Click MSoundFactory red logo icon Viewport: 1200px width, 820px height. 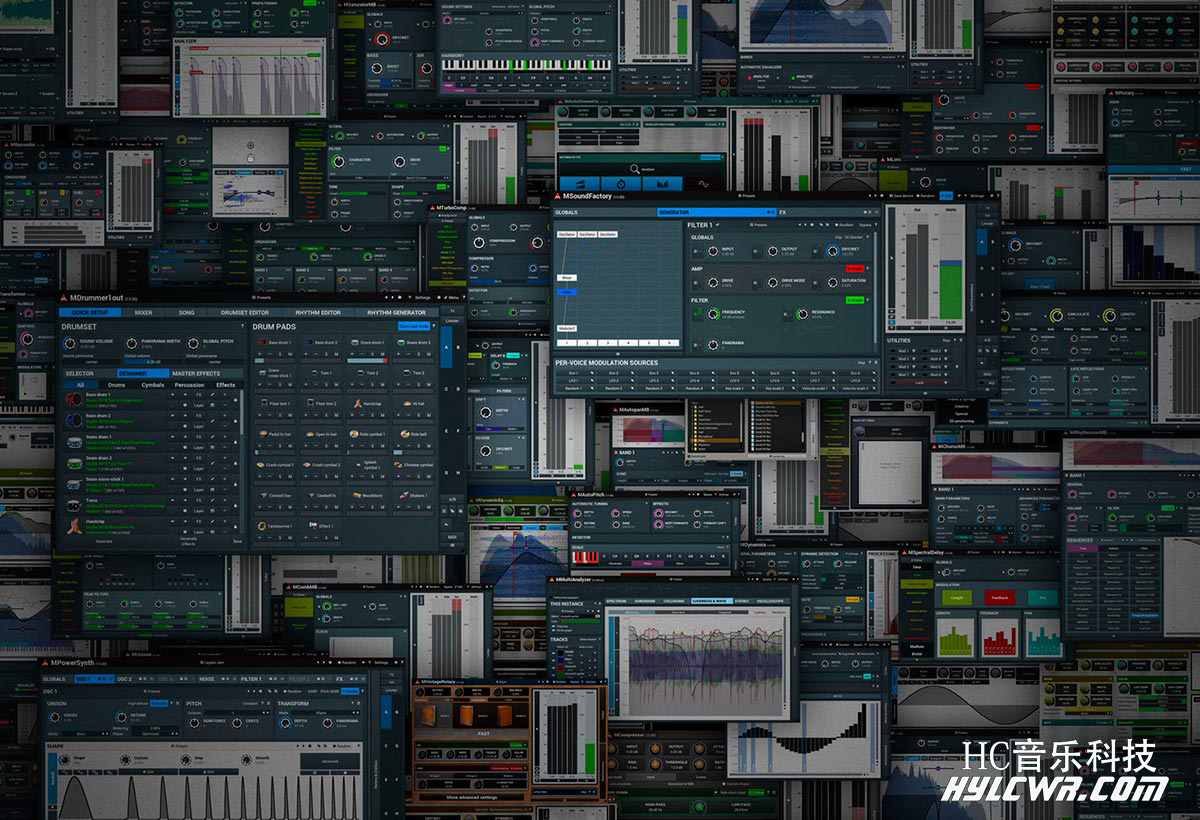click(556, 196)
